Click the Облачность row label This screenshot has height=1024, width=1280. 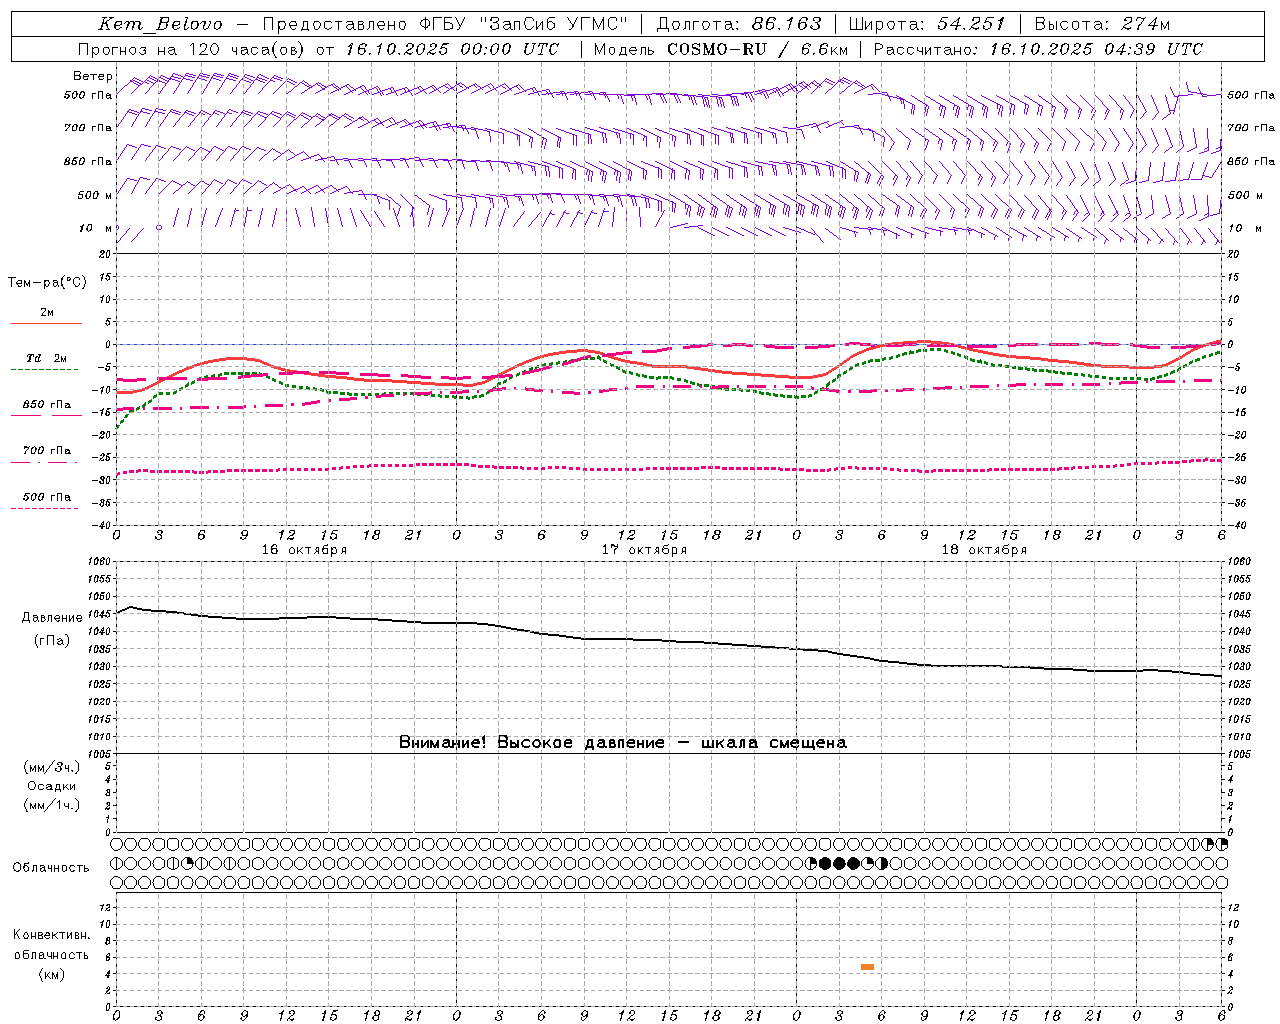click(x=51, y=868)
